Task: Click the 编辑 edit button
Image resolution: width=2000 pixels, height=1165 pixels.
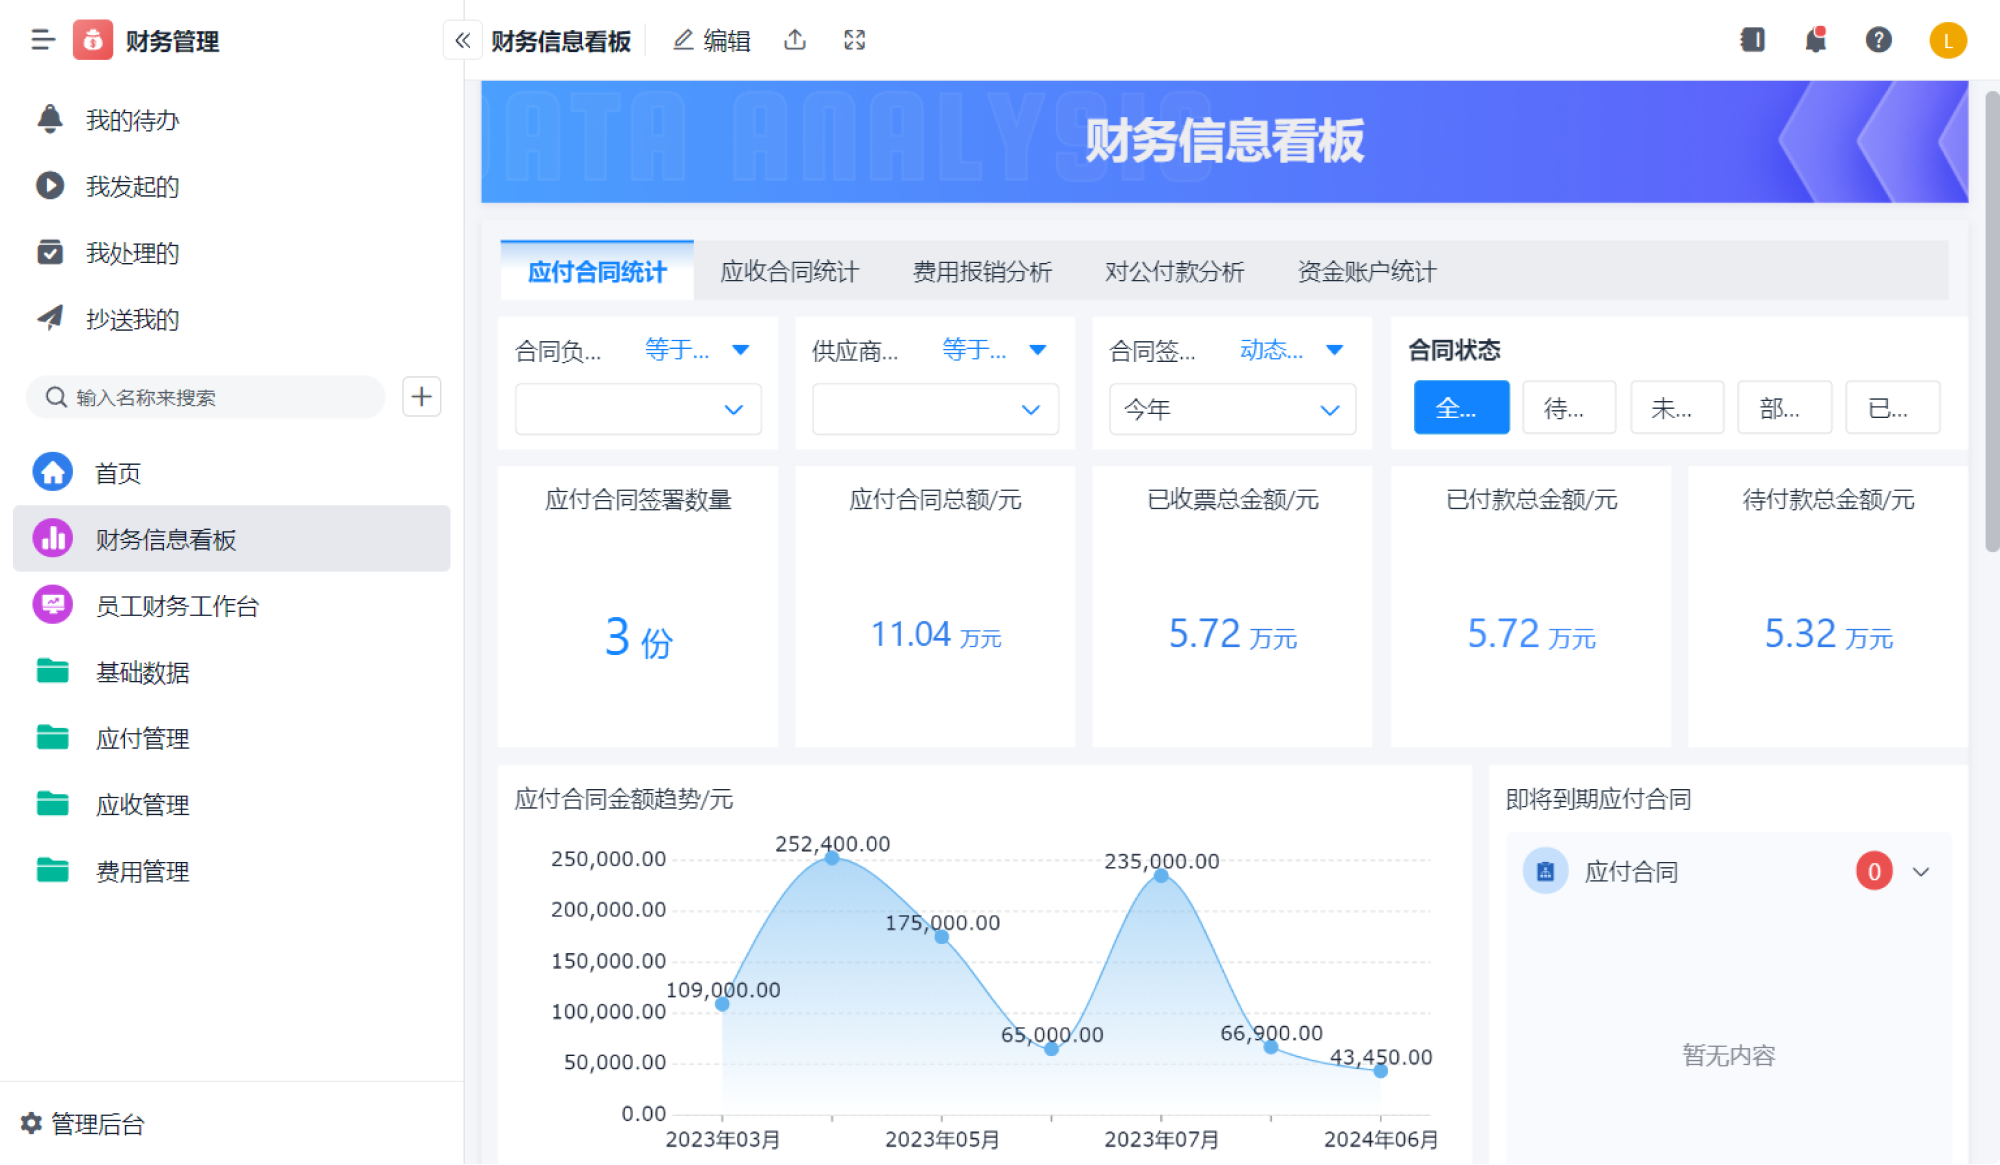Action: [712, 40]
